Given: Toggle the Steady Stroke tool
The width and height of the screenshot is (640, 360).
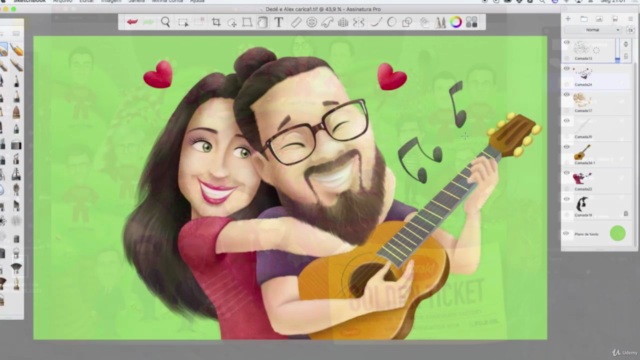Looking at the screenshot, I should point(376,22).
